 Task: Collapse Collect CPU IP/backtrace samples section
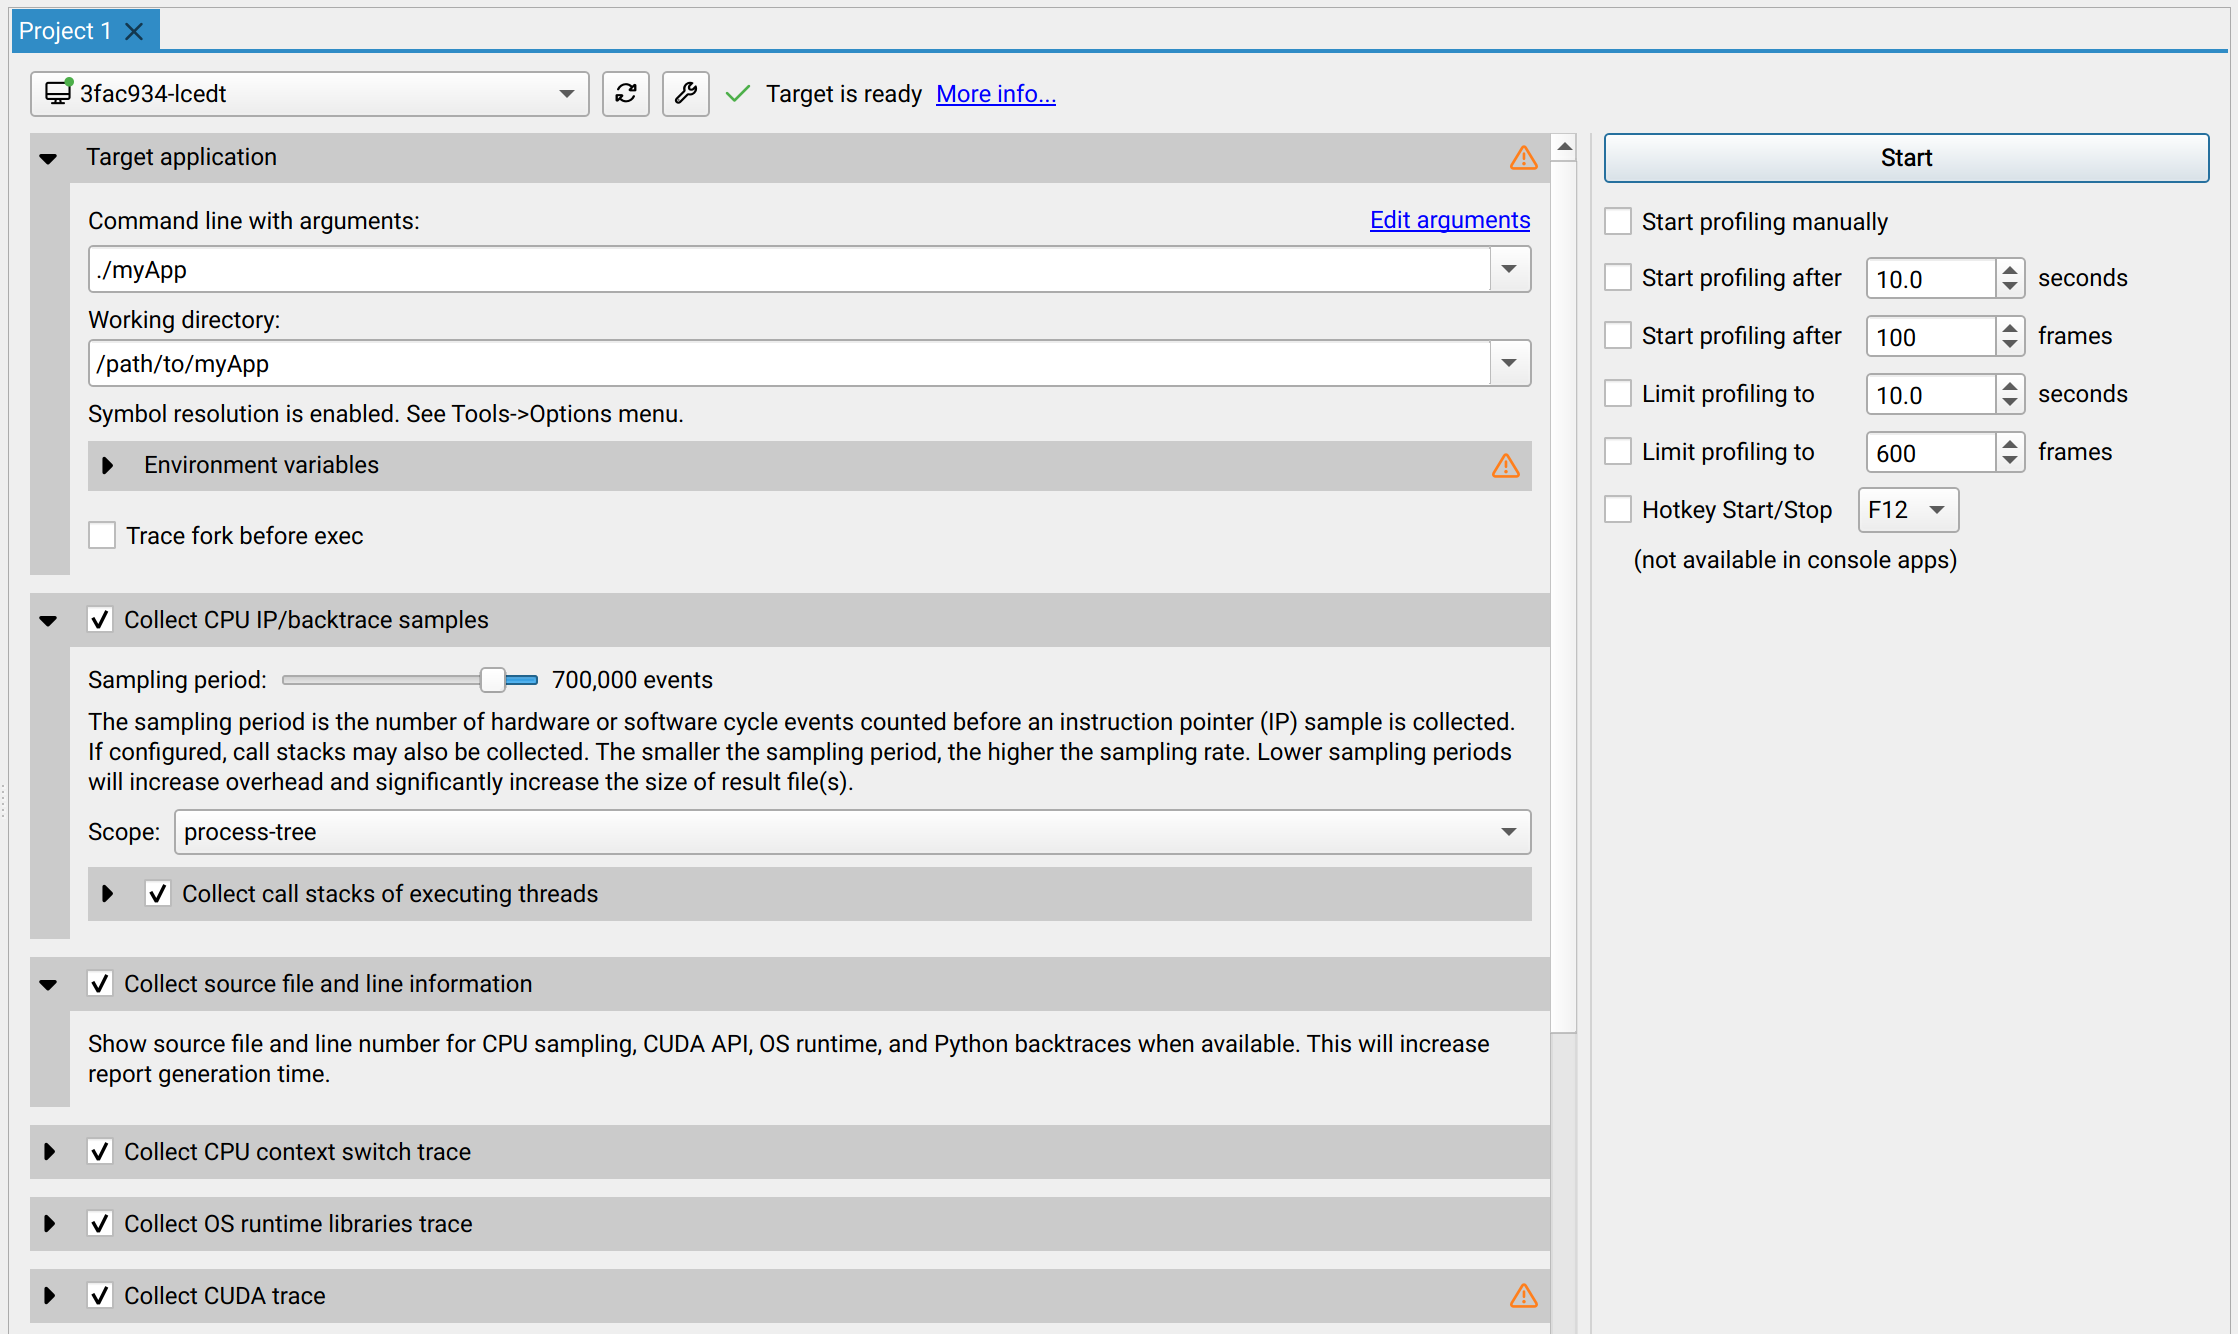coord(48,621)
